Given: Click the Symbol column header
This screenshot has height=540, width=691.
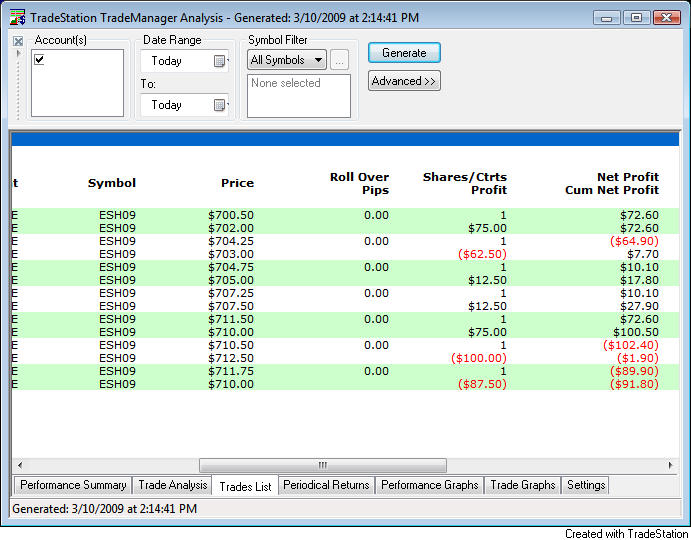Looking at the screenshot, I should point(111,183).
